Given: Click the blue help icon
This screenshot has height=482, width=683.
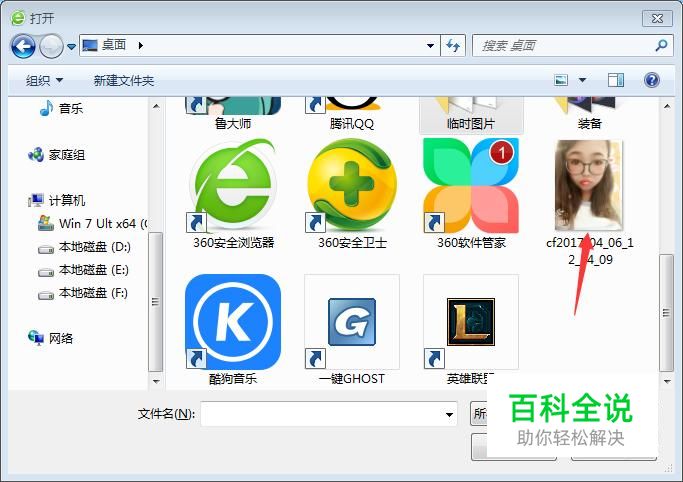Looking at the screenshot, I should (x=652, y=80).
